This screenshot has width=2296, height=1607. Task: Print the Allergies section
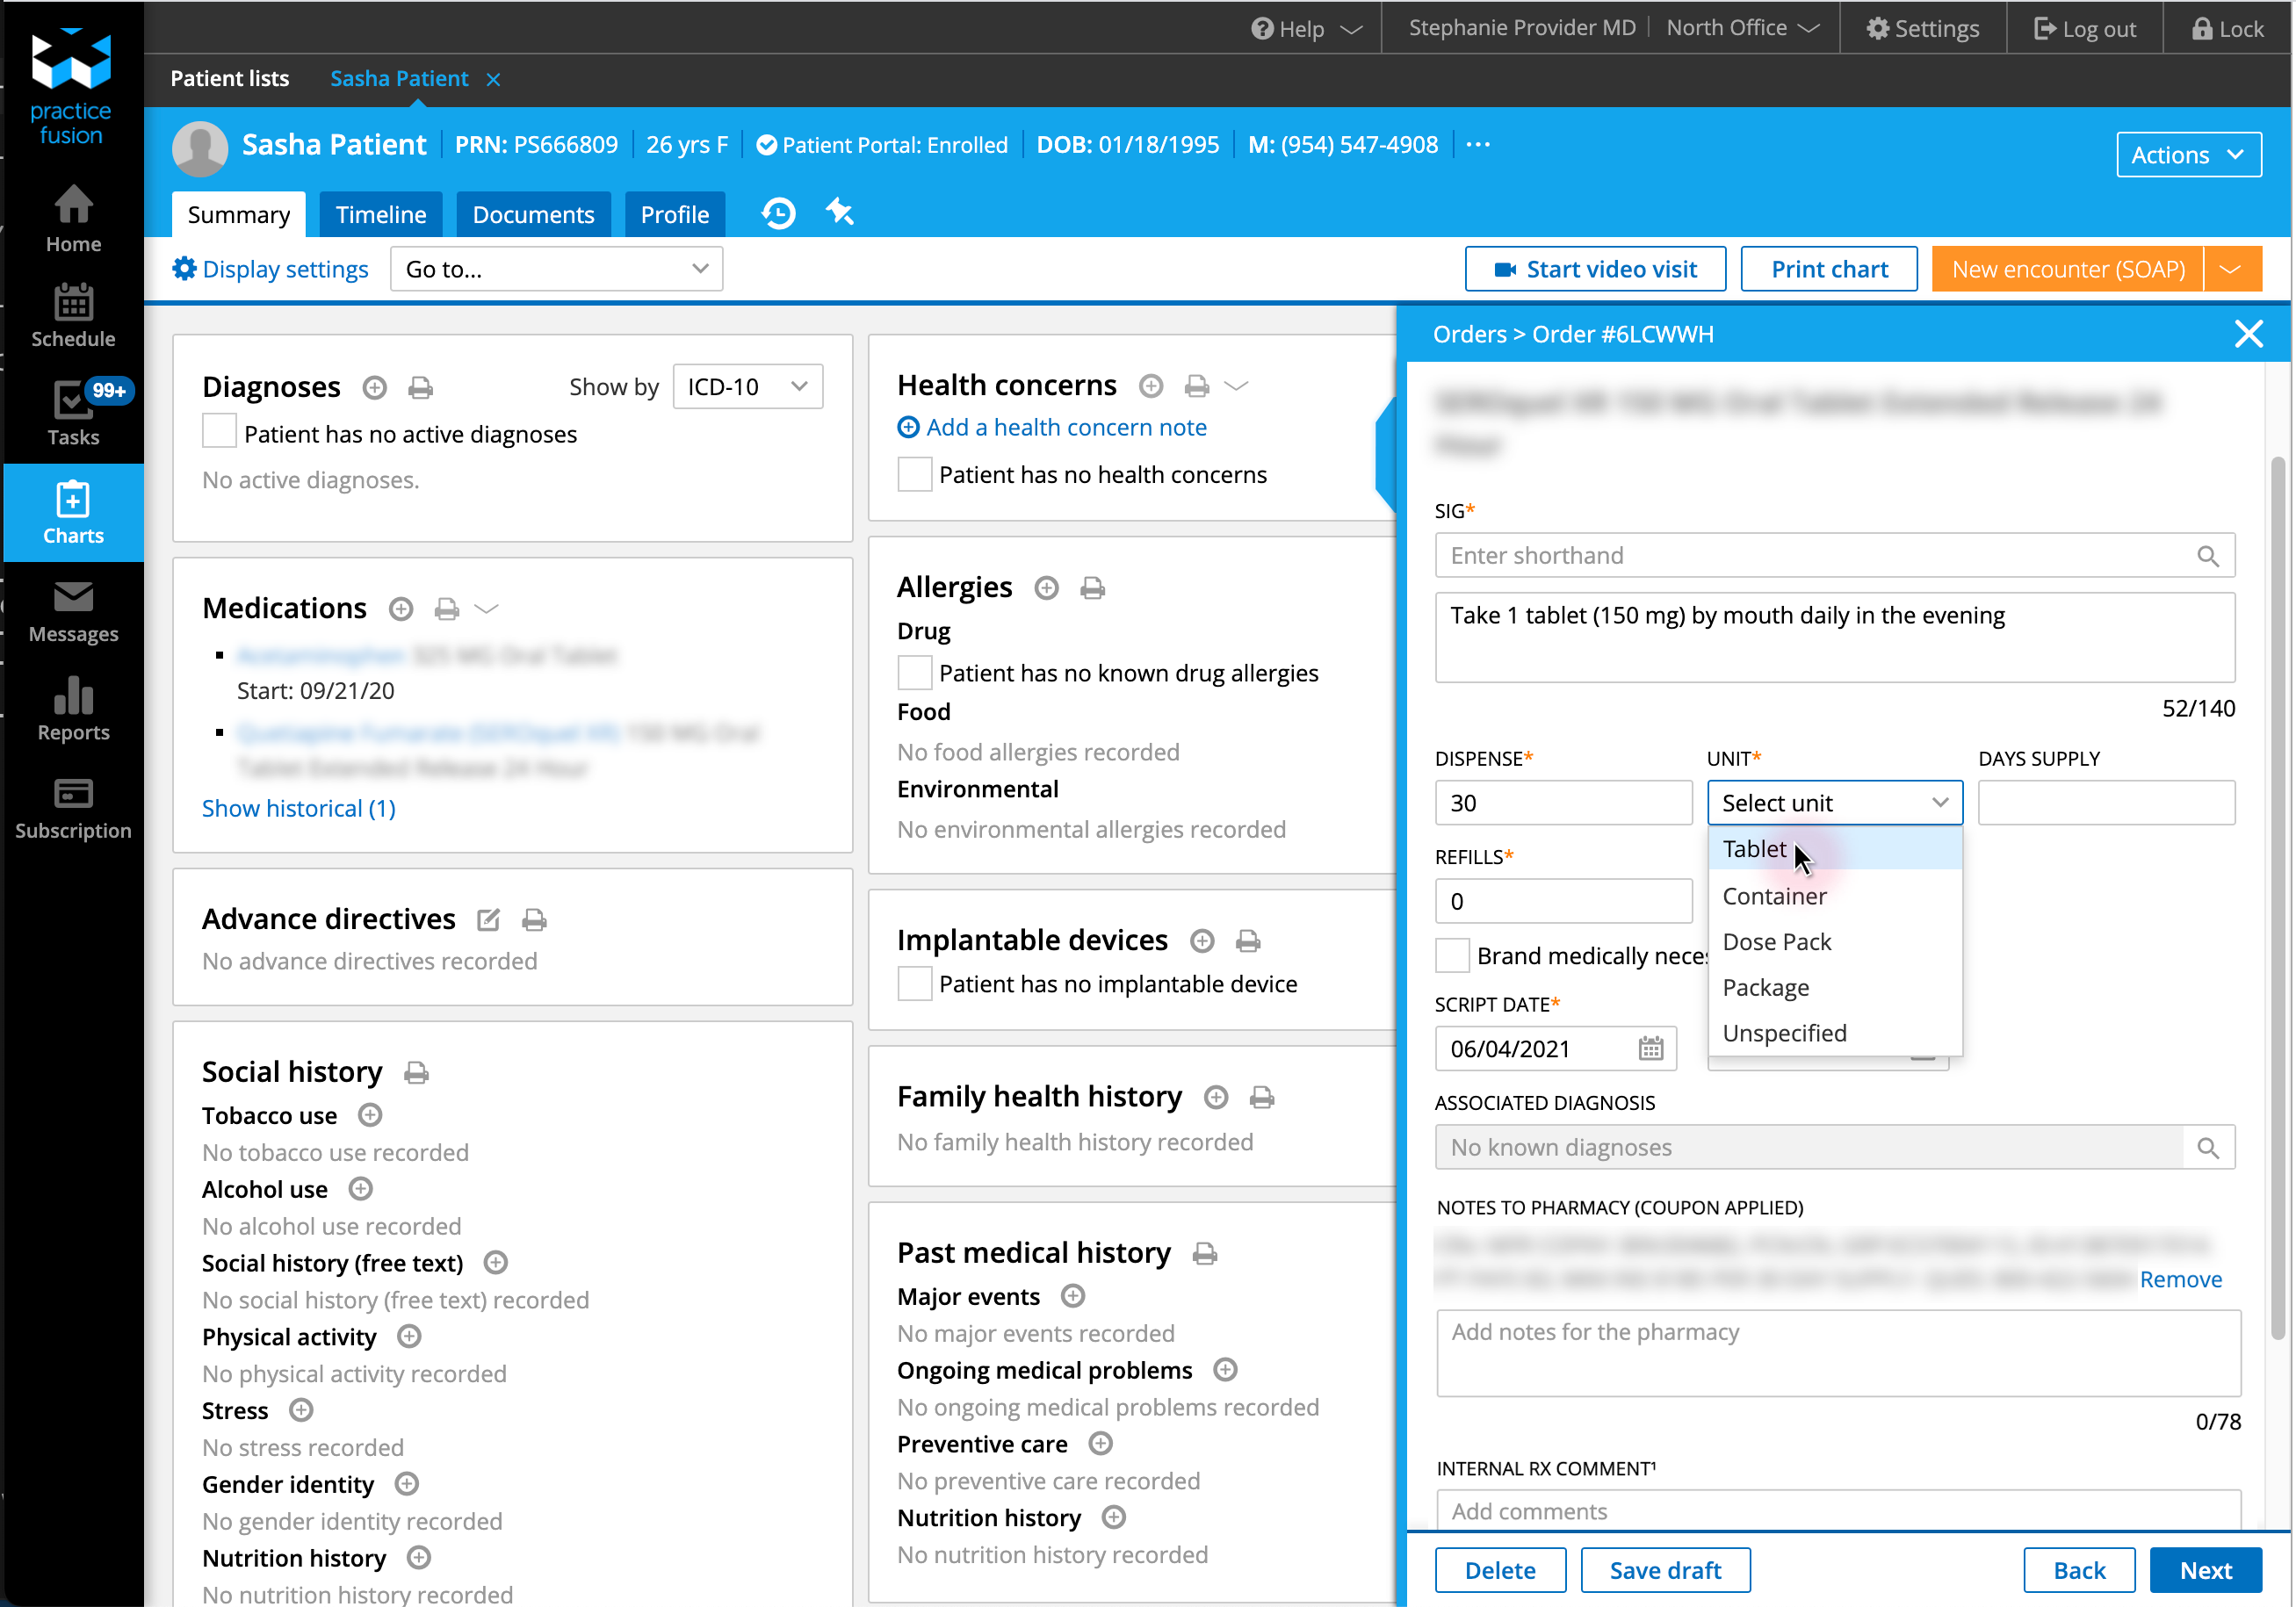(x=1092, y=588)
